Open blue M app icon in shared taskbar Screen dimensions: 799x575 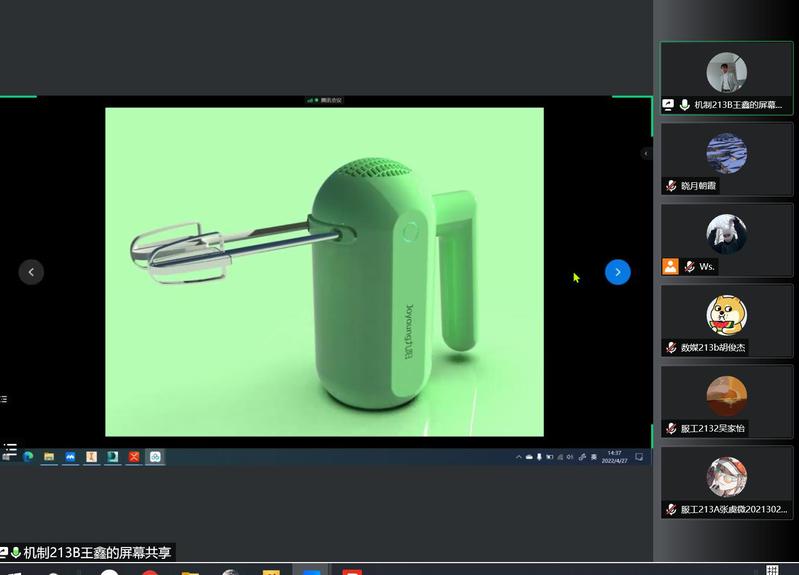pyautogui.click(x=70, y=457)
